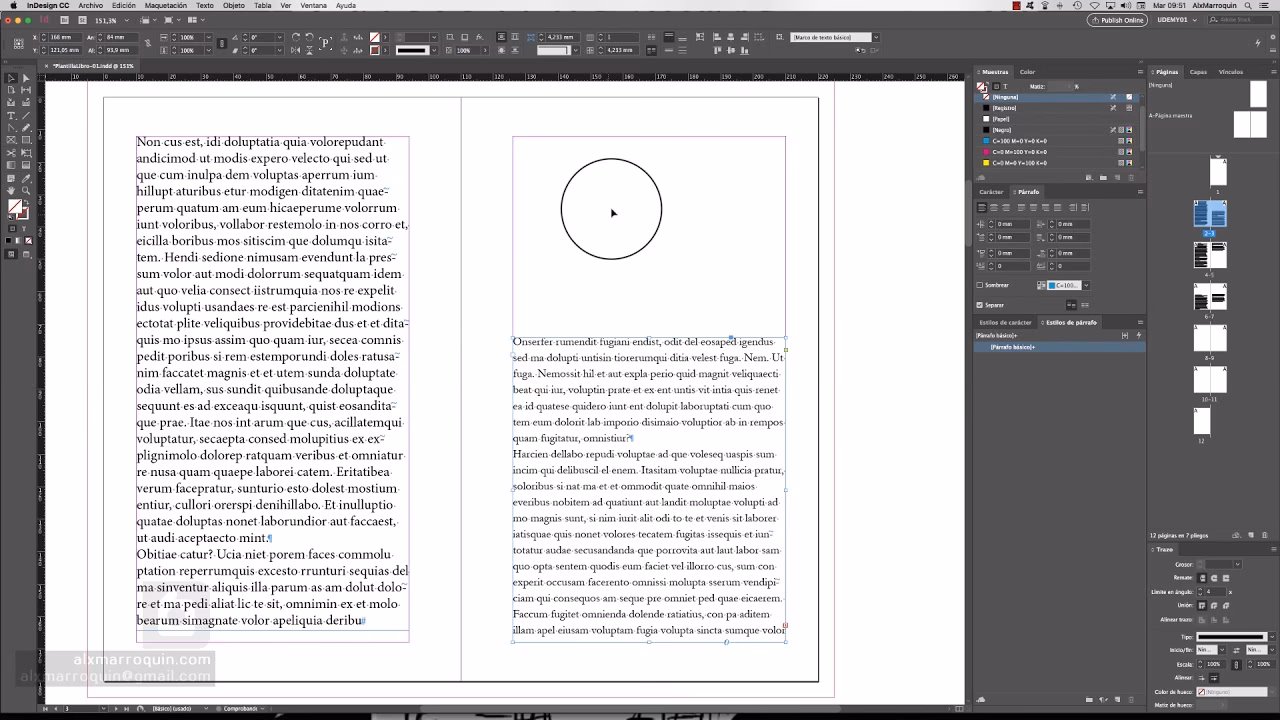
Task: Select the Selection tool
Action: click(x=10, y=78)
